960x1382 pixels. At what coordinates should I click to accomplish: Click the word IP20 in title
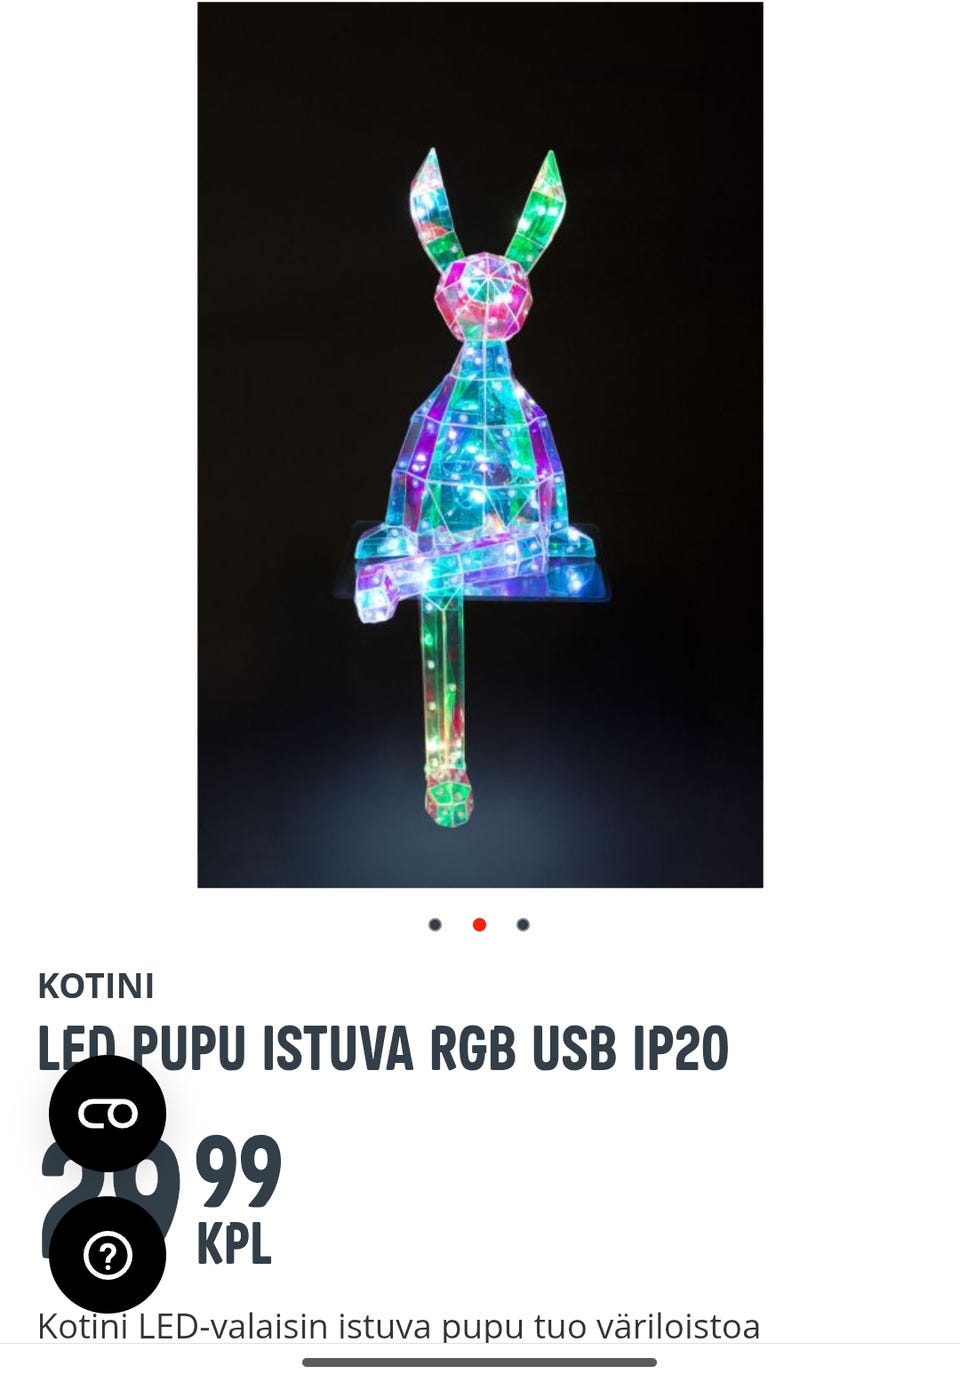pos(681,1048)
